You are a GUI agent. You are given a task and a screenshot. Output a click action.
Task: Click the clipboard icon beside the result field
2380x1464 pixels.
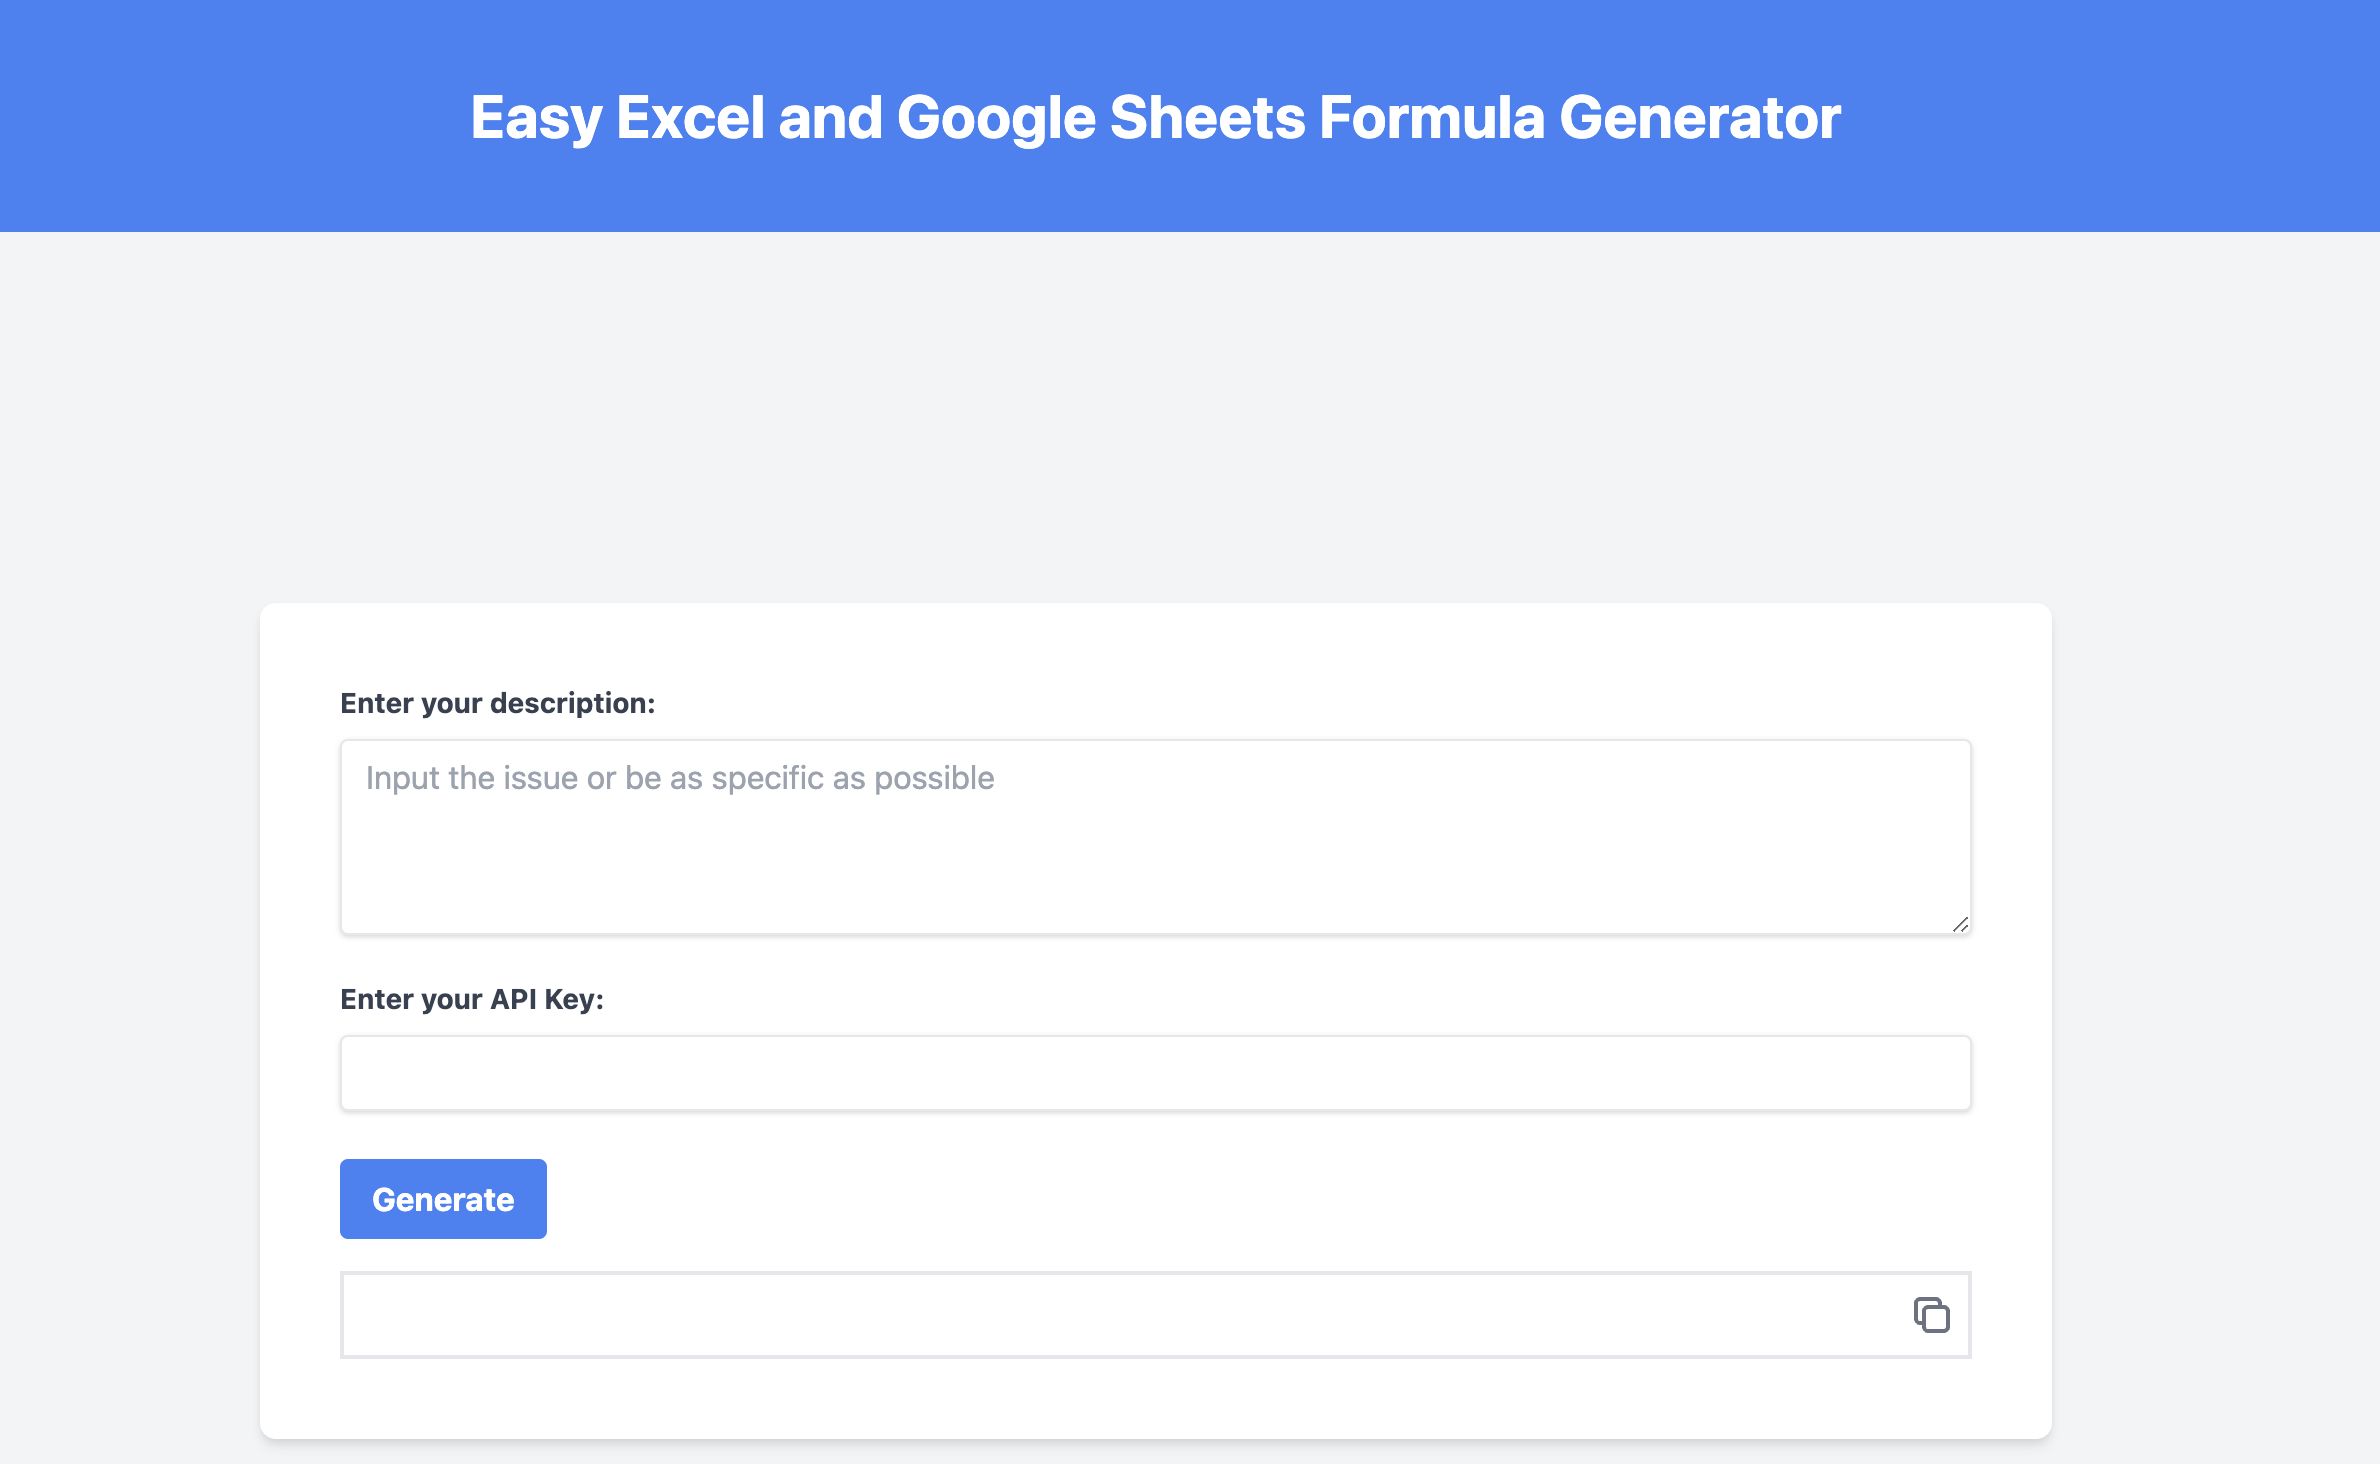tap(1930, 1315)
